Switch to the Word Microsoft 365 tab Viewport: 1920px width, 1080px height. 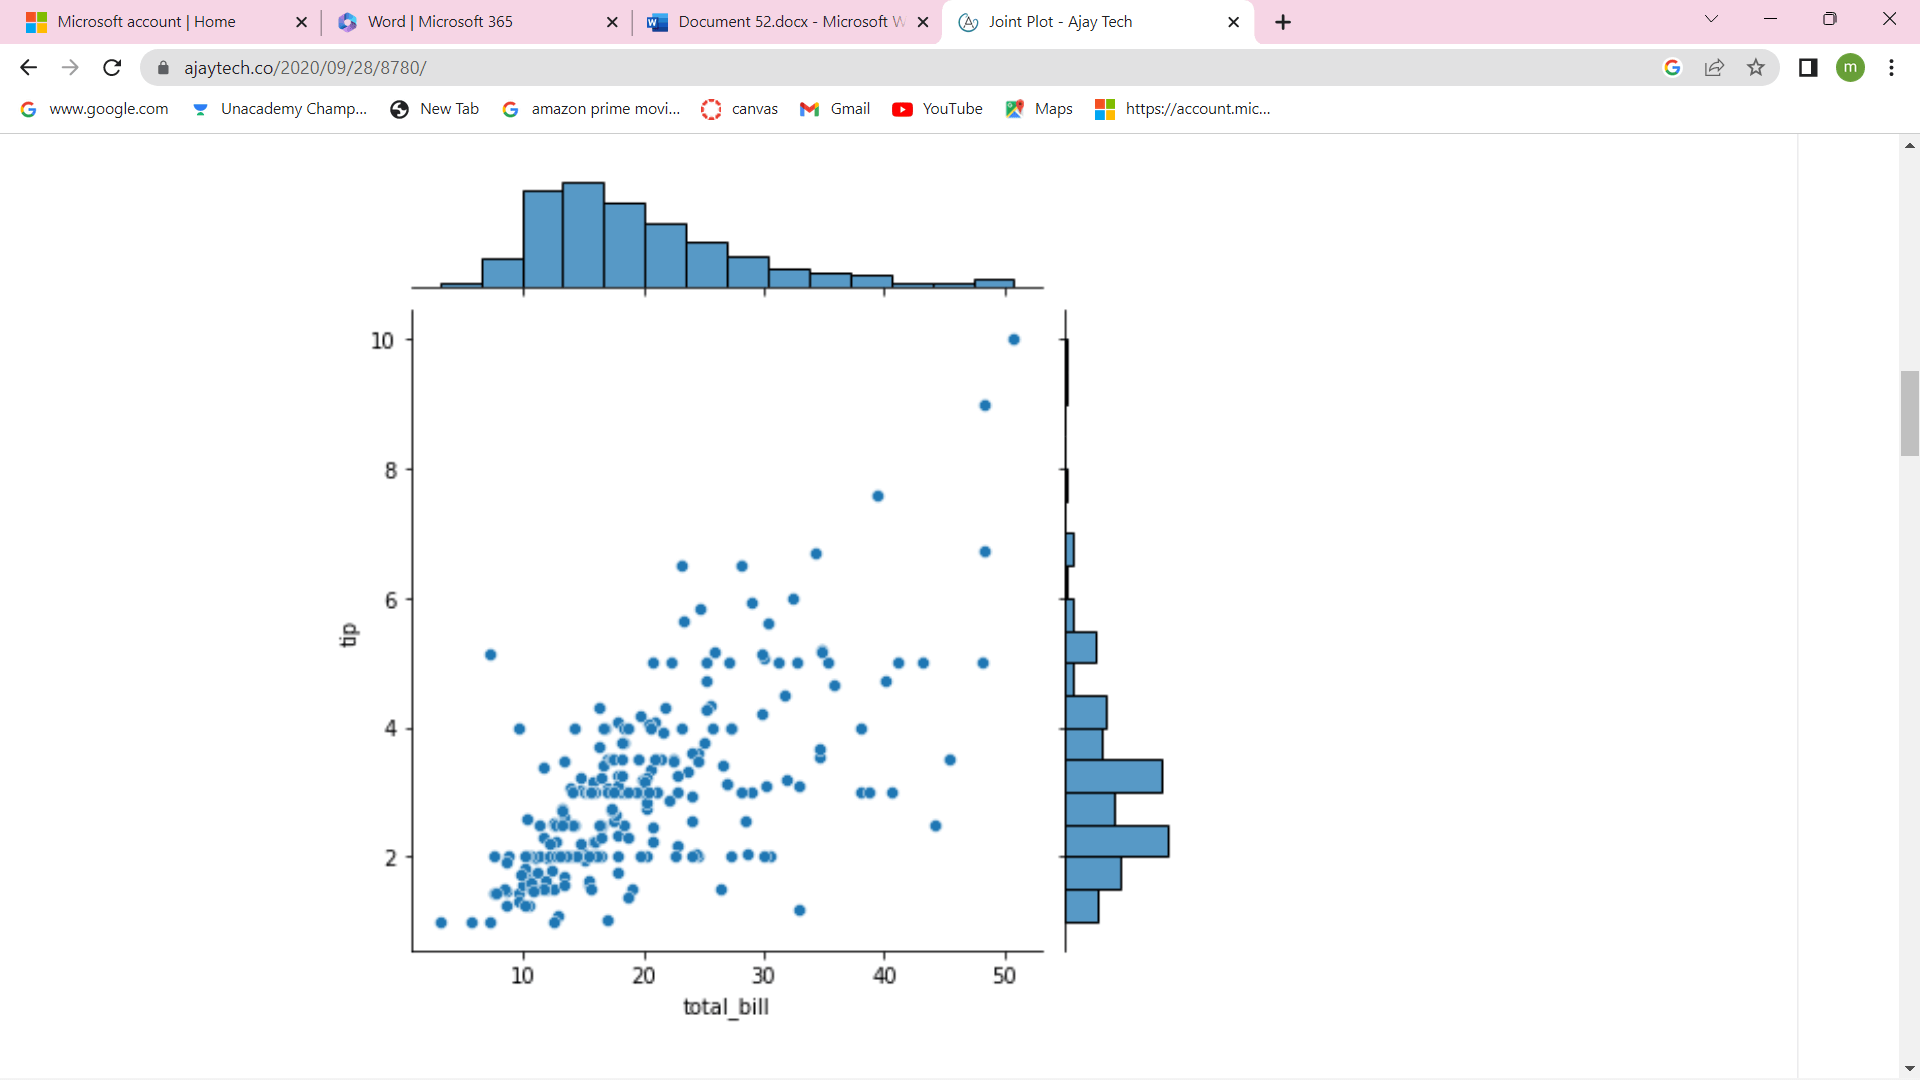[440, 21]
